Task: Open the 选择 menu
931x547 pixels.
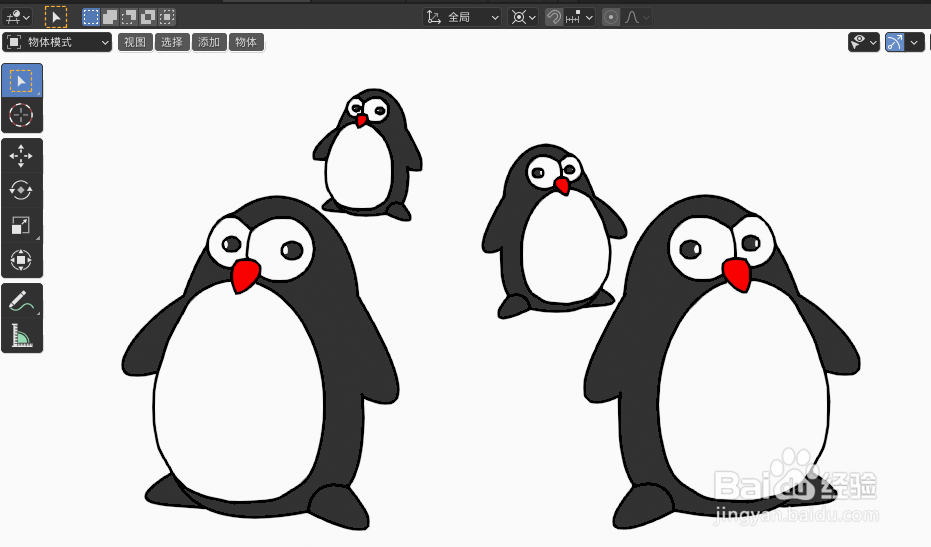Action: tap(172, 42)
